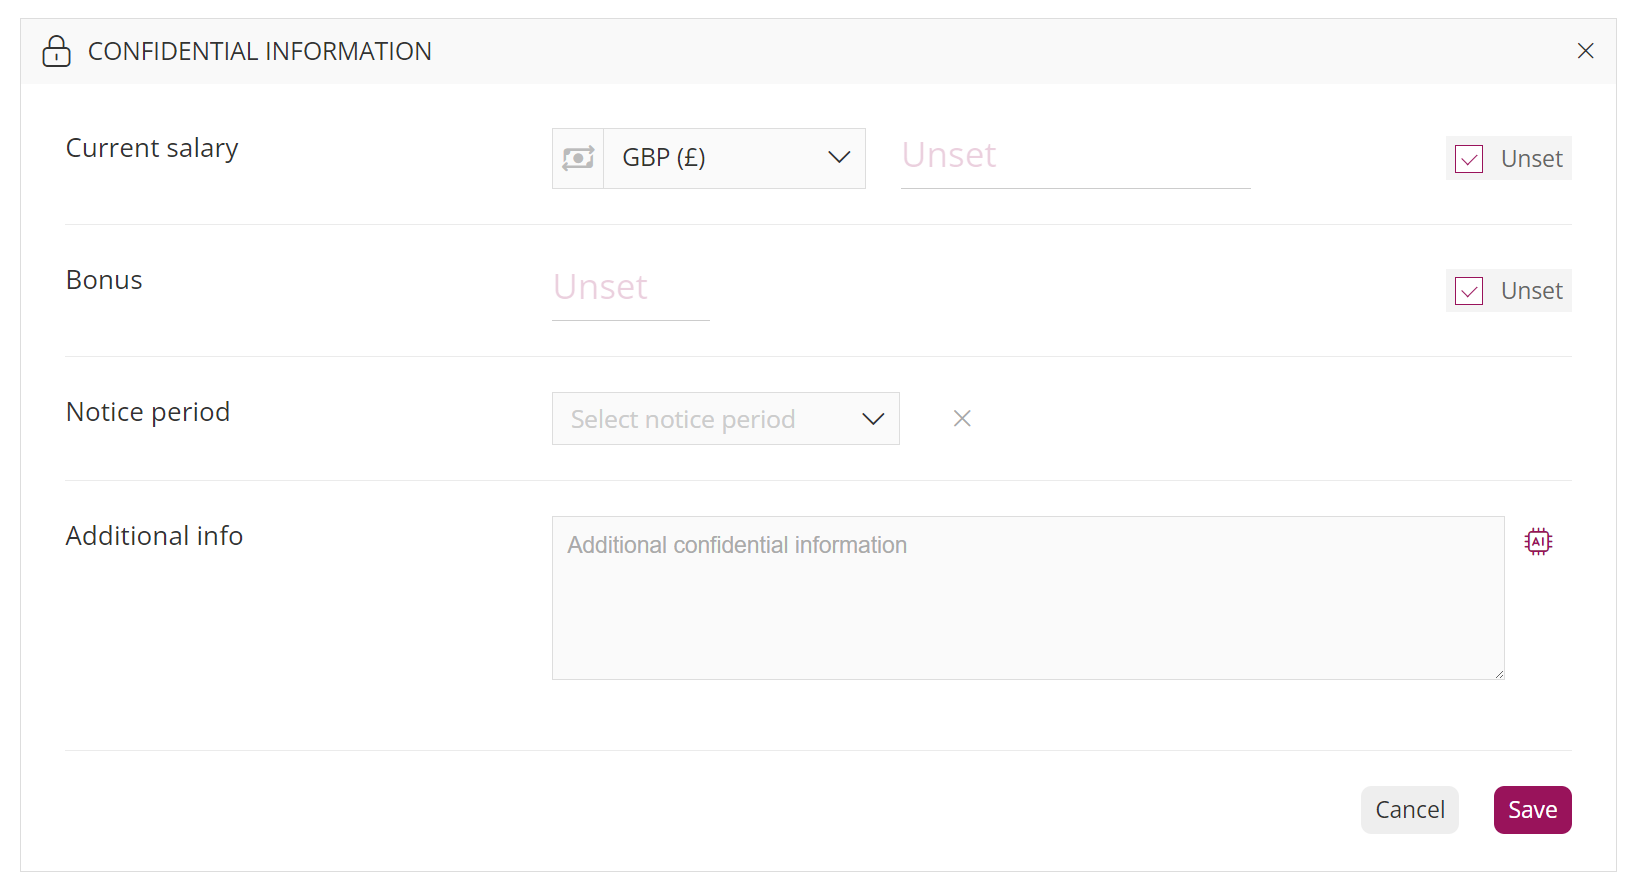Cancel editing confidential information
This screenshot has width=1625, height=884.
pos(1410,810)
